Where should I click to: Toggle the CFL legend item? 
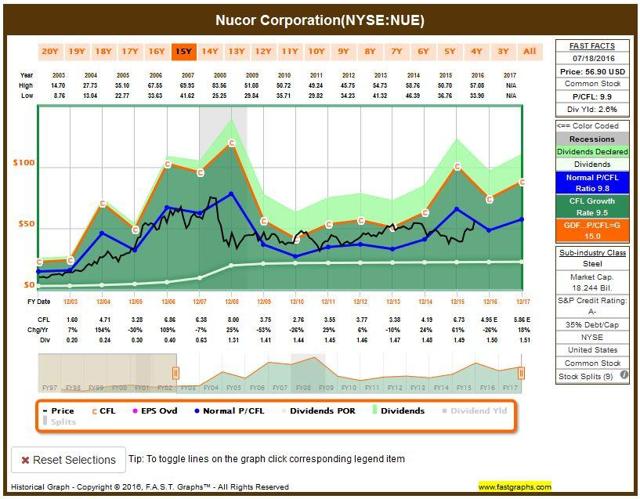coord(104,411)
